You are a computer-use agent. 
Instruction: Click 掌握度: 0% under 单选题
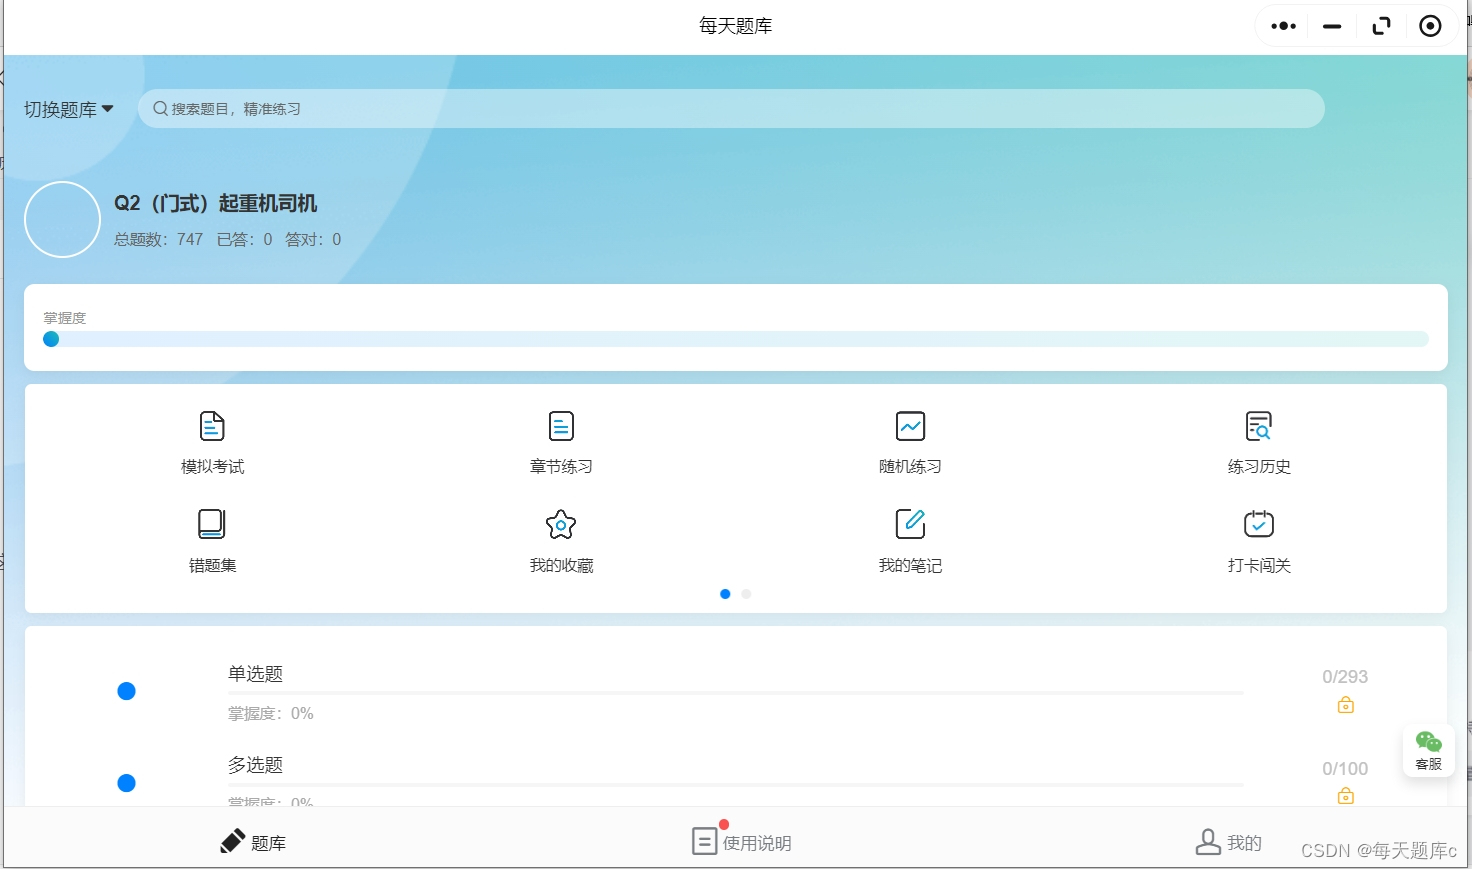pyautogui.click(x=271, y=714)
